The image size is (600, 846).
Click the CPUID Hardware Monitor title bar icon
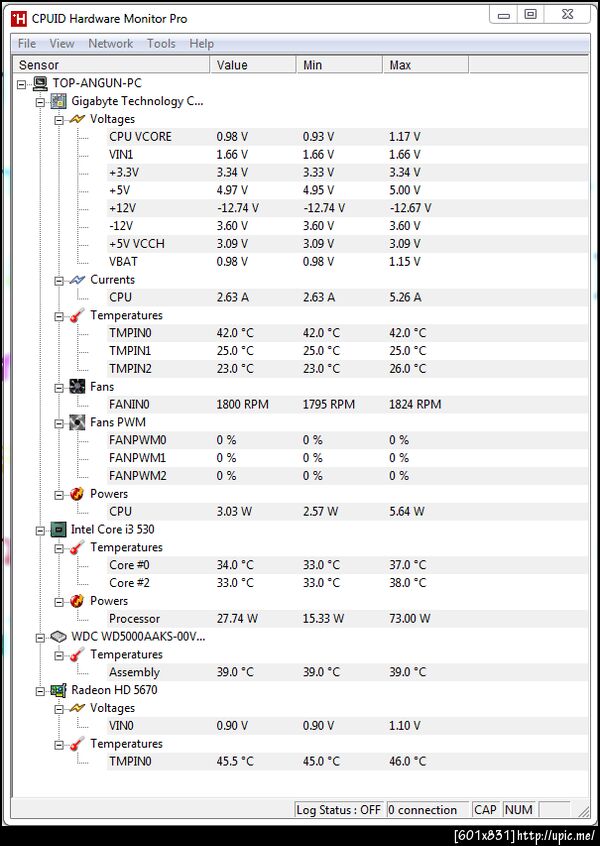[19, 19]
